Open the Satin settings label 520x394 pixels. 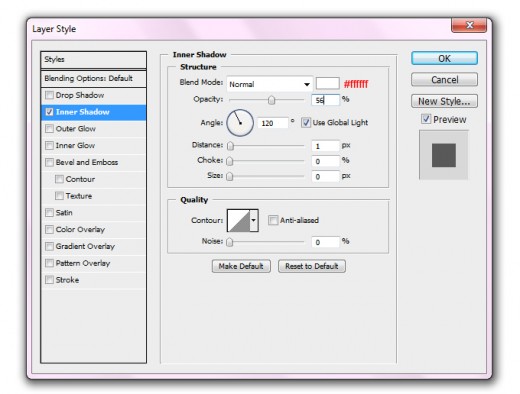(x=64, y=213)
